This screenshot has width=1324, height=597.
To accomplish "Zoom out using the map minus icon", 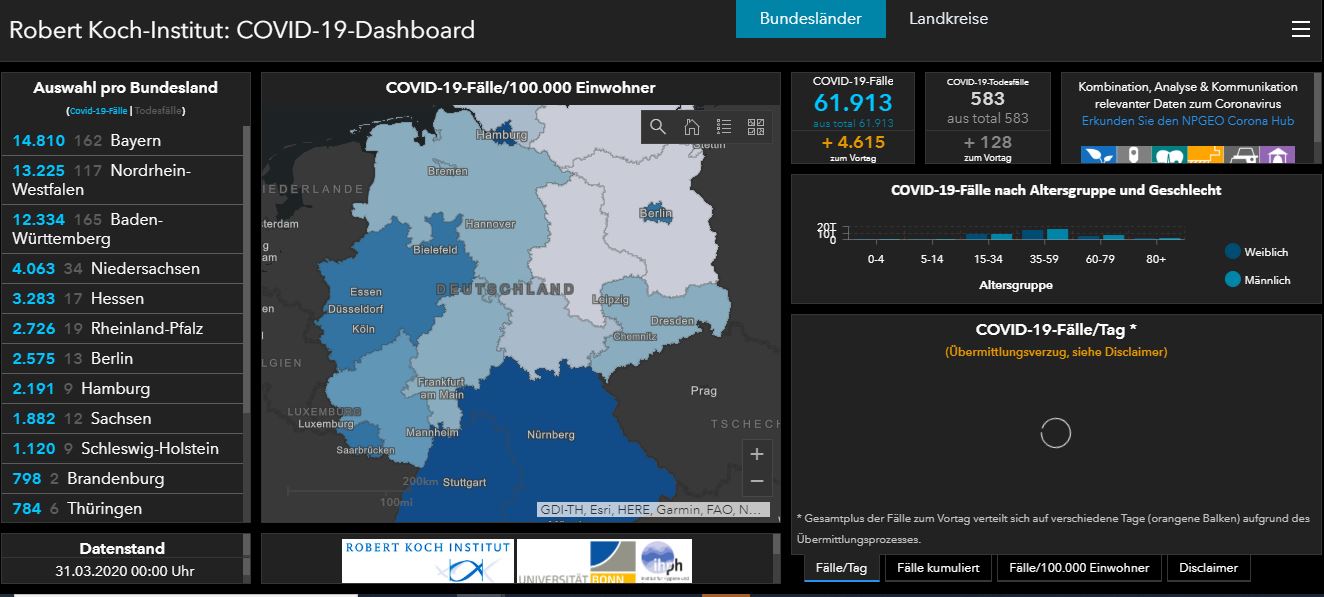I will (757, 481).
